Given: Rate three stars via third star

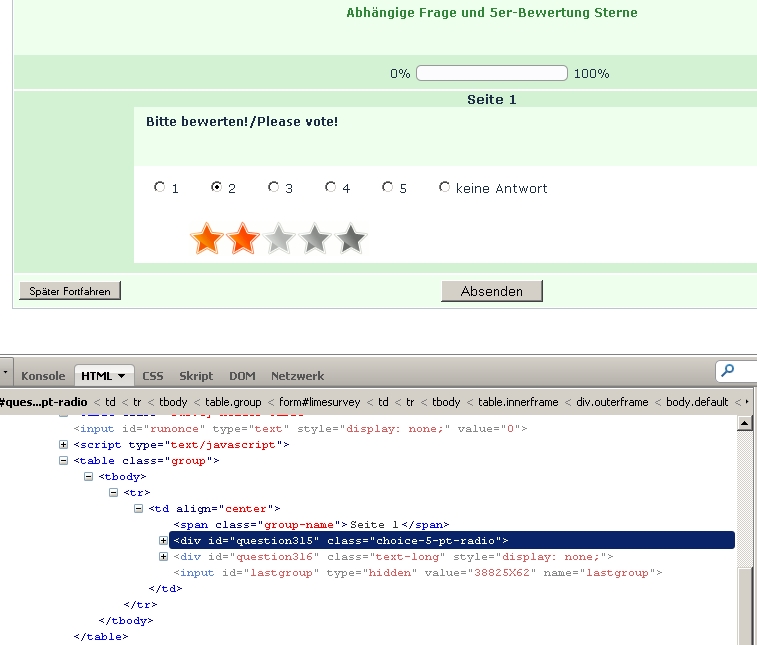Looking at the screenshot, I should click(x=278, y=239).
